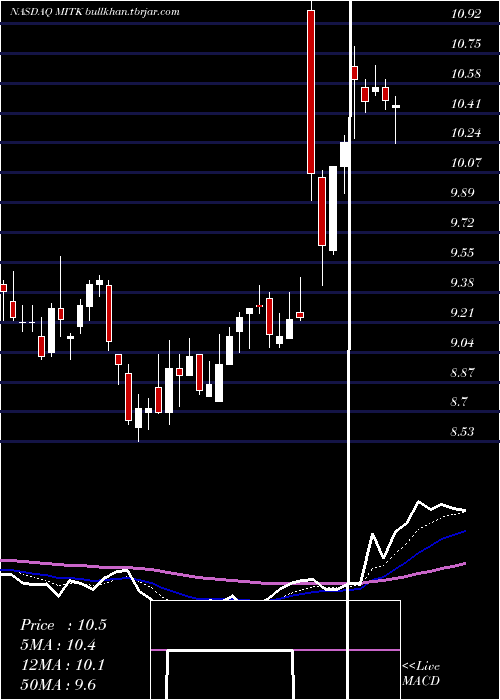Select the 10.75 price axis label
This screenshot has width=500, height=700.
[466, 44]
